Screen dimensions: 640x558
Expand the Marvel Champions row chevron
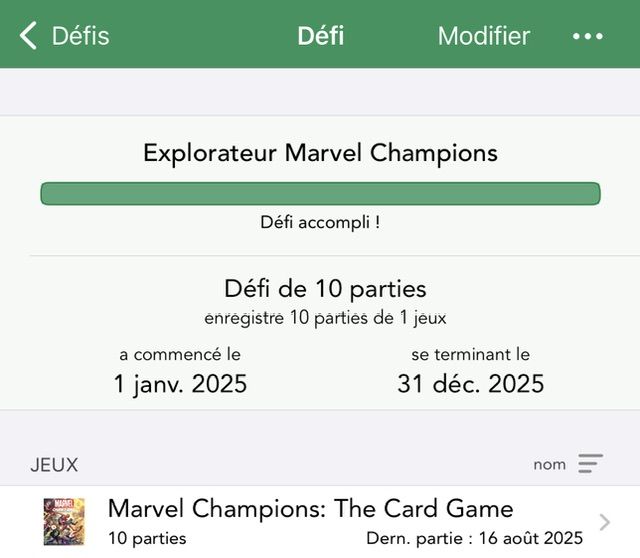pos(604,522)
